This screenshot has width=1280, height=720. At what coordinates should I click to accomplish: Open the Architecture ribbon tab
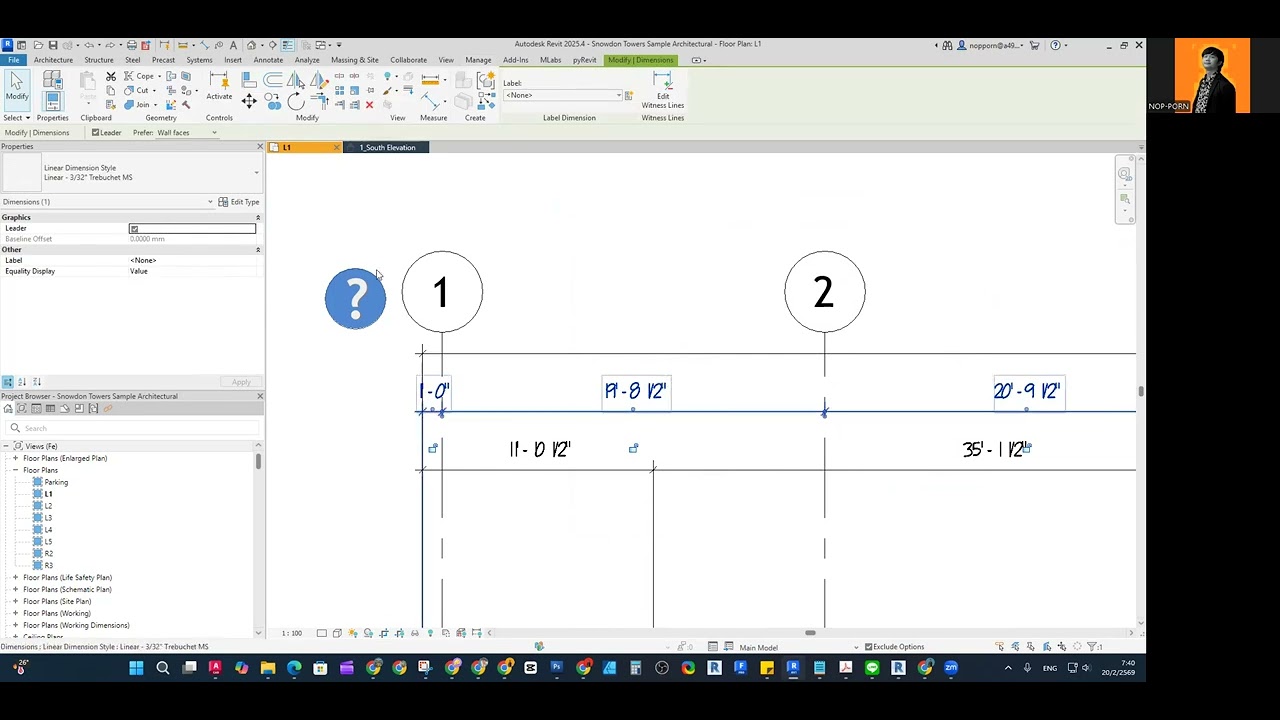[53, 60]
